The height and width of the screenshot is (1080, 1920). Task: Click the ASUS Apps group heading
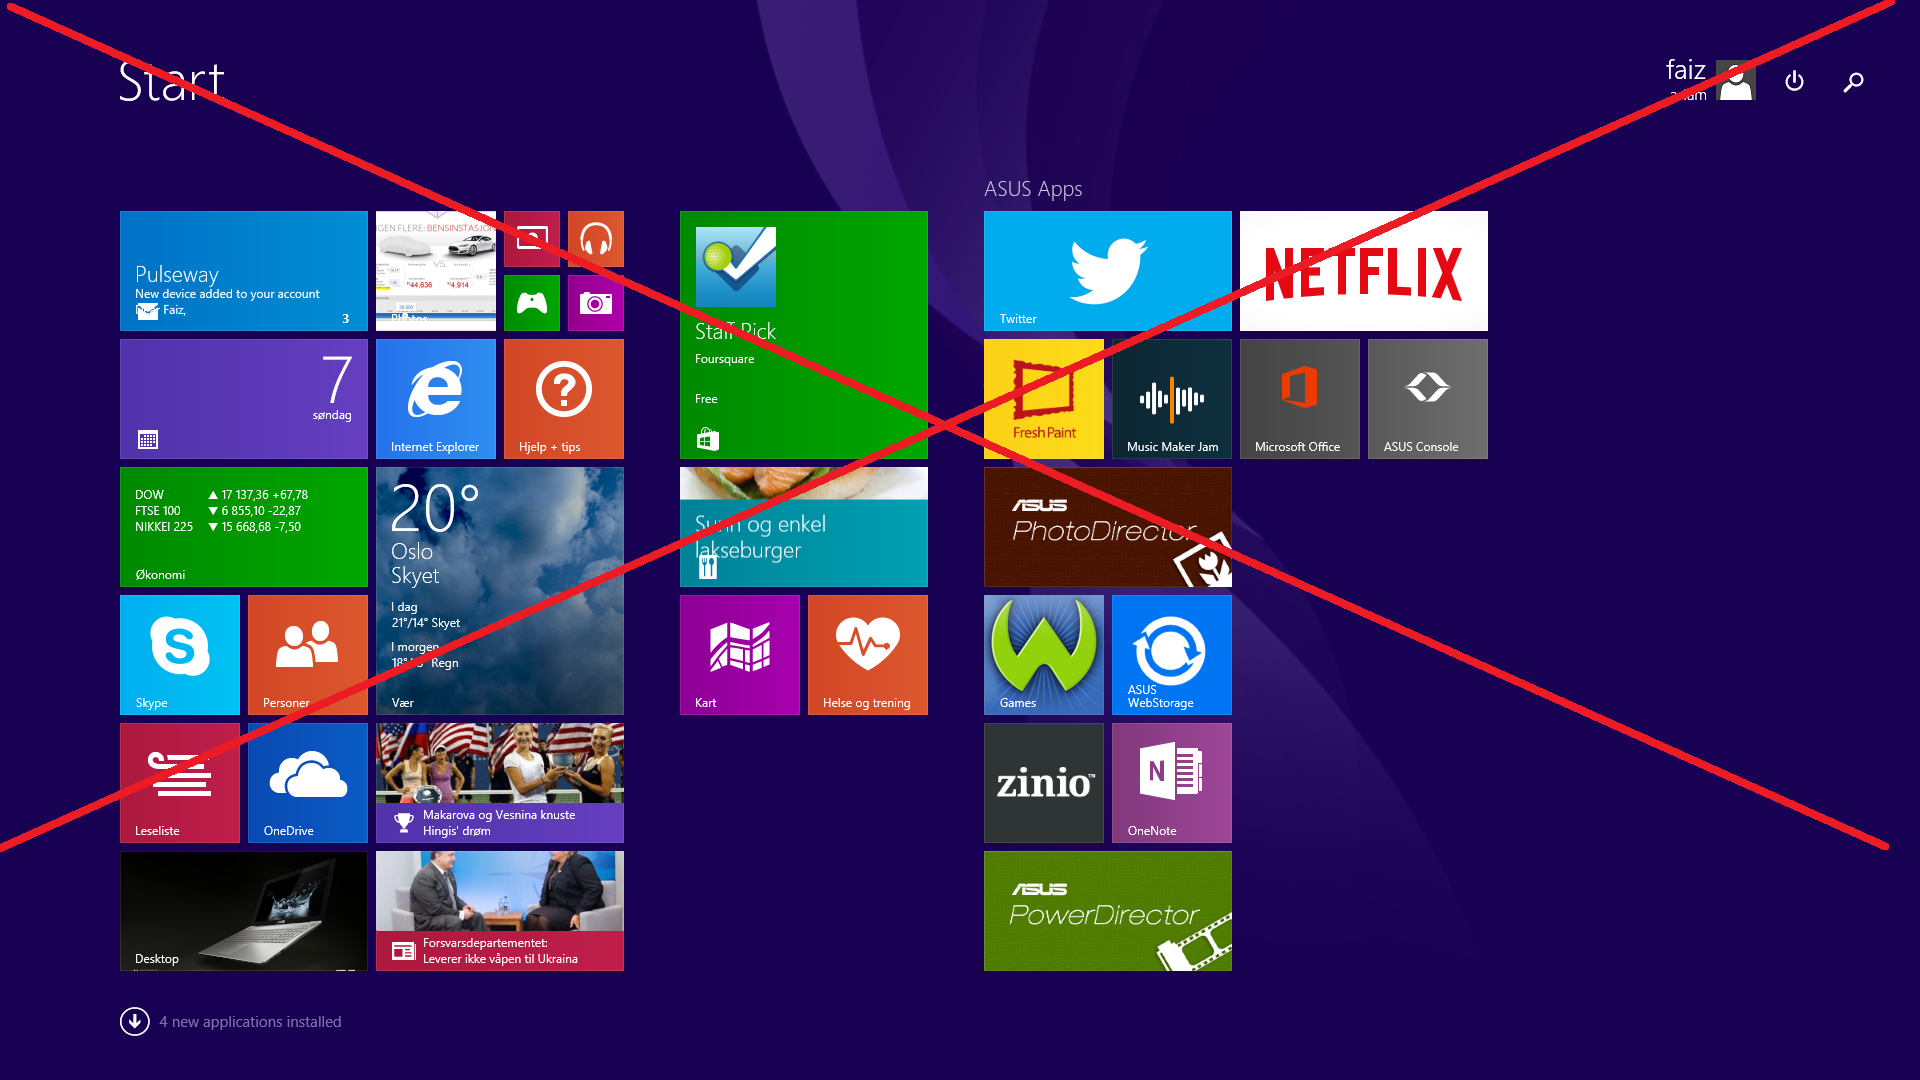[x=1033, y=189]
